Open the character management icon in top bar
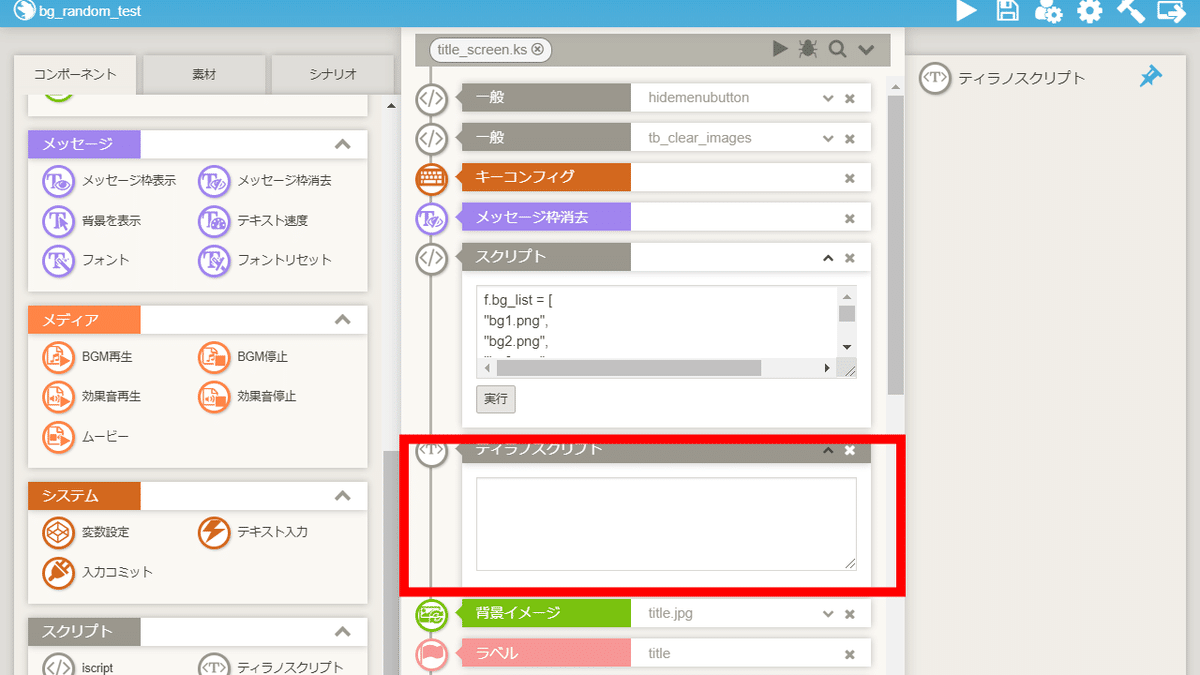 click(x=1048, y=11)
